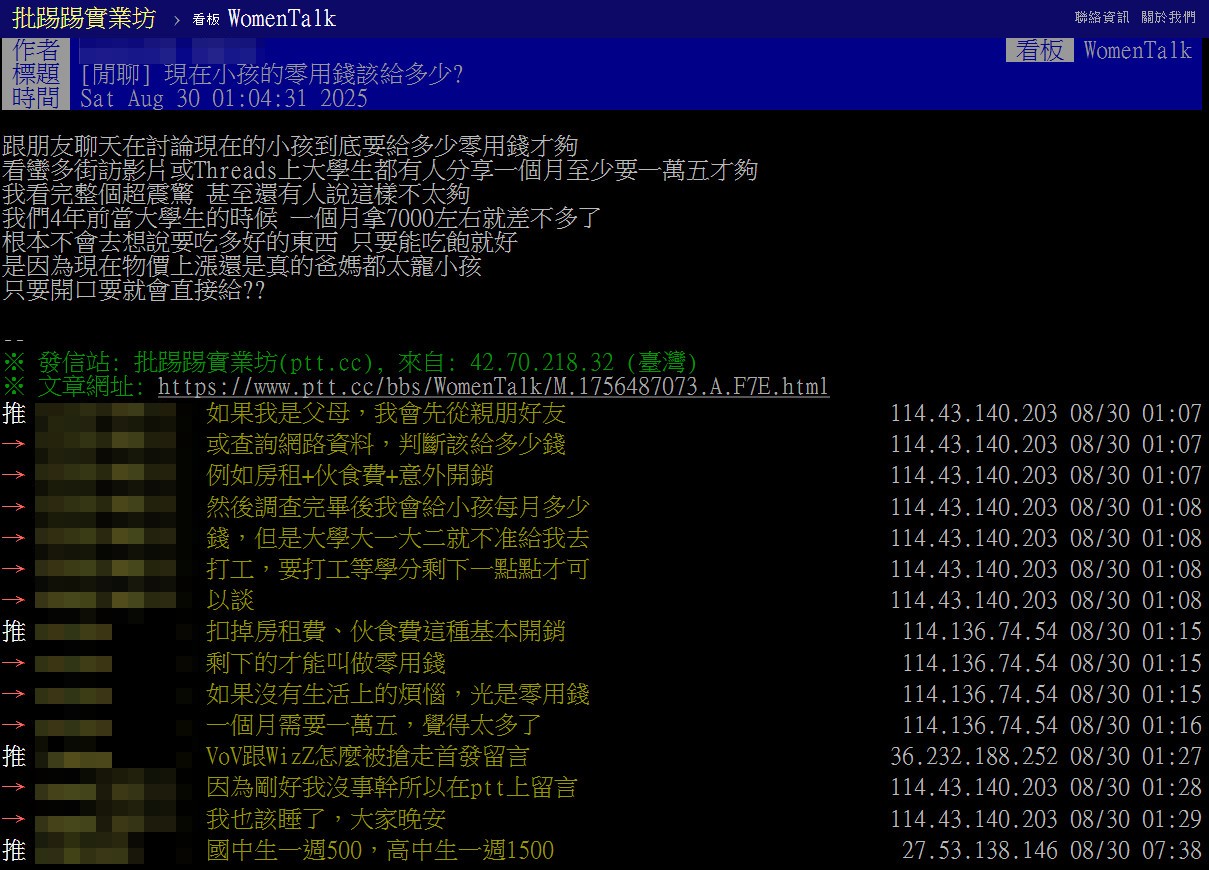Click the 時間 header label

(37, 98)
